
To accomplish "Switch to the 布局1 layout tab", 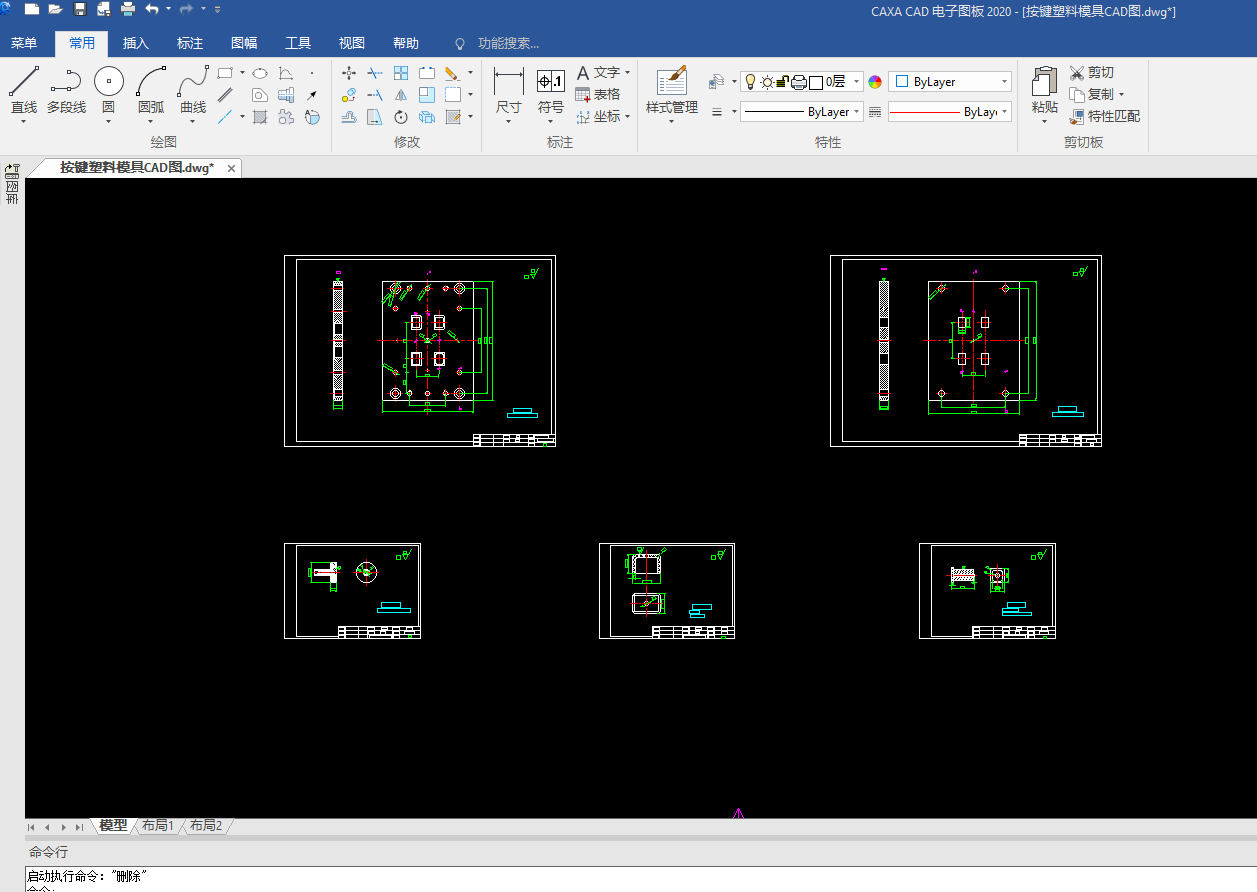I will coord(157,826).
